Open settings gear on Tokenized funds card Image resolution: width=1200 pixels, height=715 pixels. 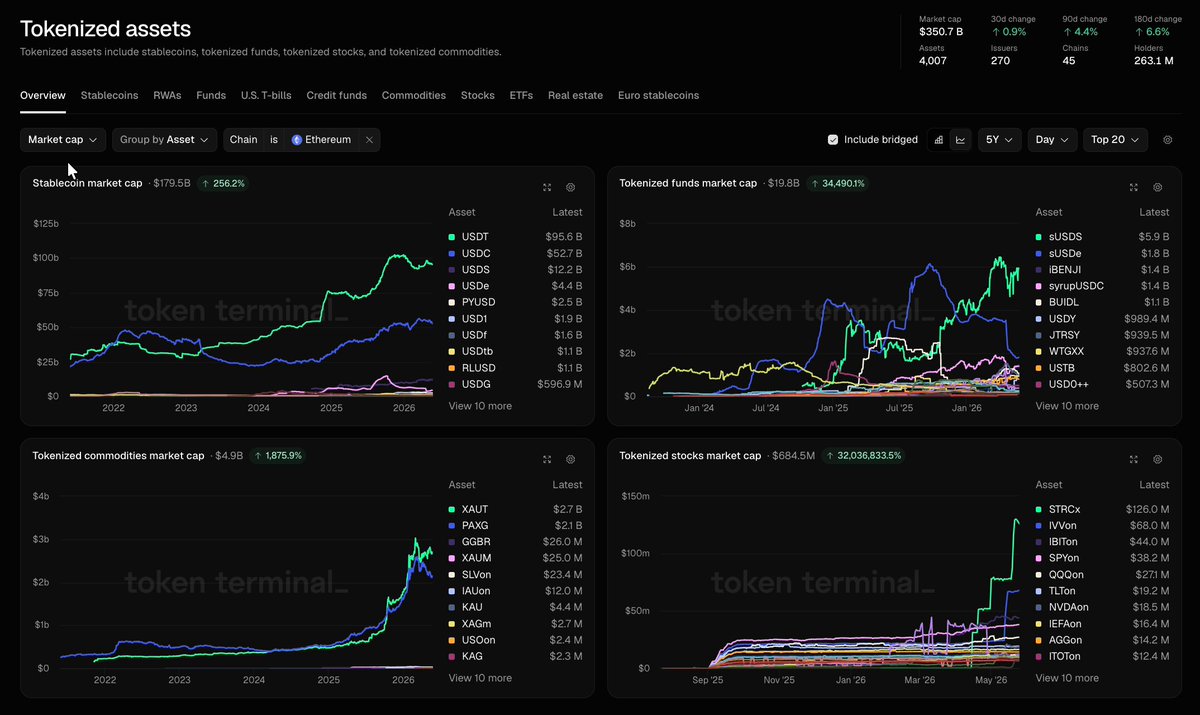pos(1158,187)
